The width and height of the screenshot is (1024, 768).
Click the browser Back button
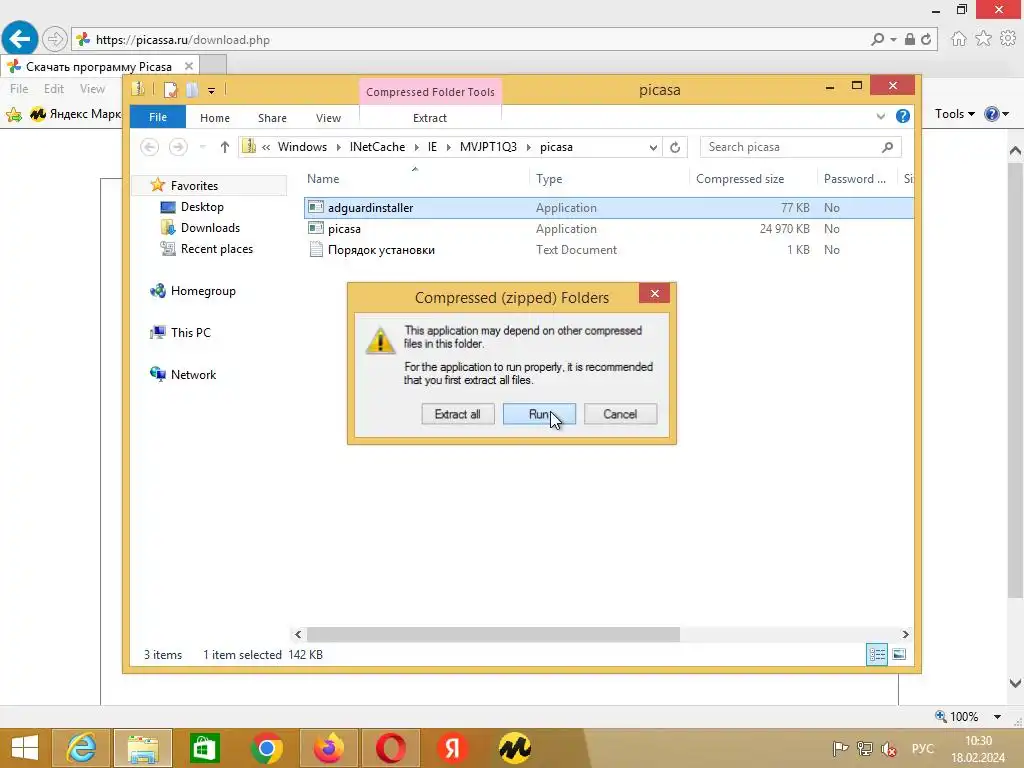click(x=20, y=39)
